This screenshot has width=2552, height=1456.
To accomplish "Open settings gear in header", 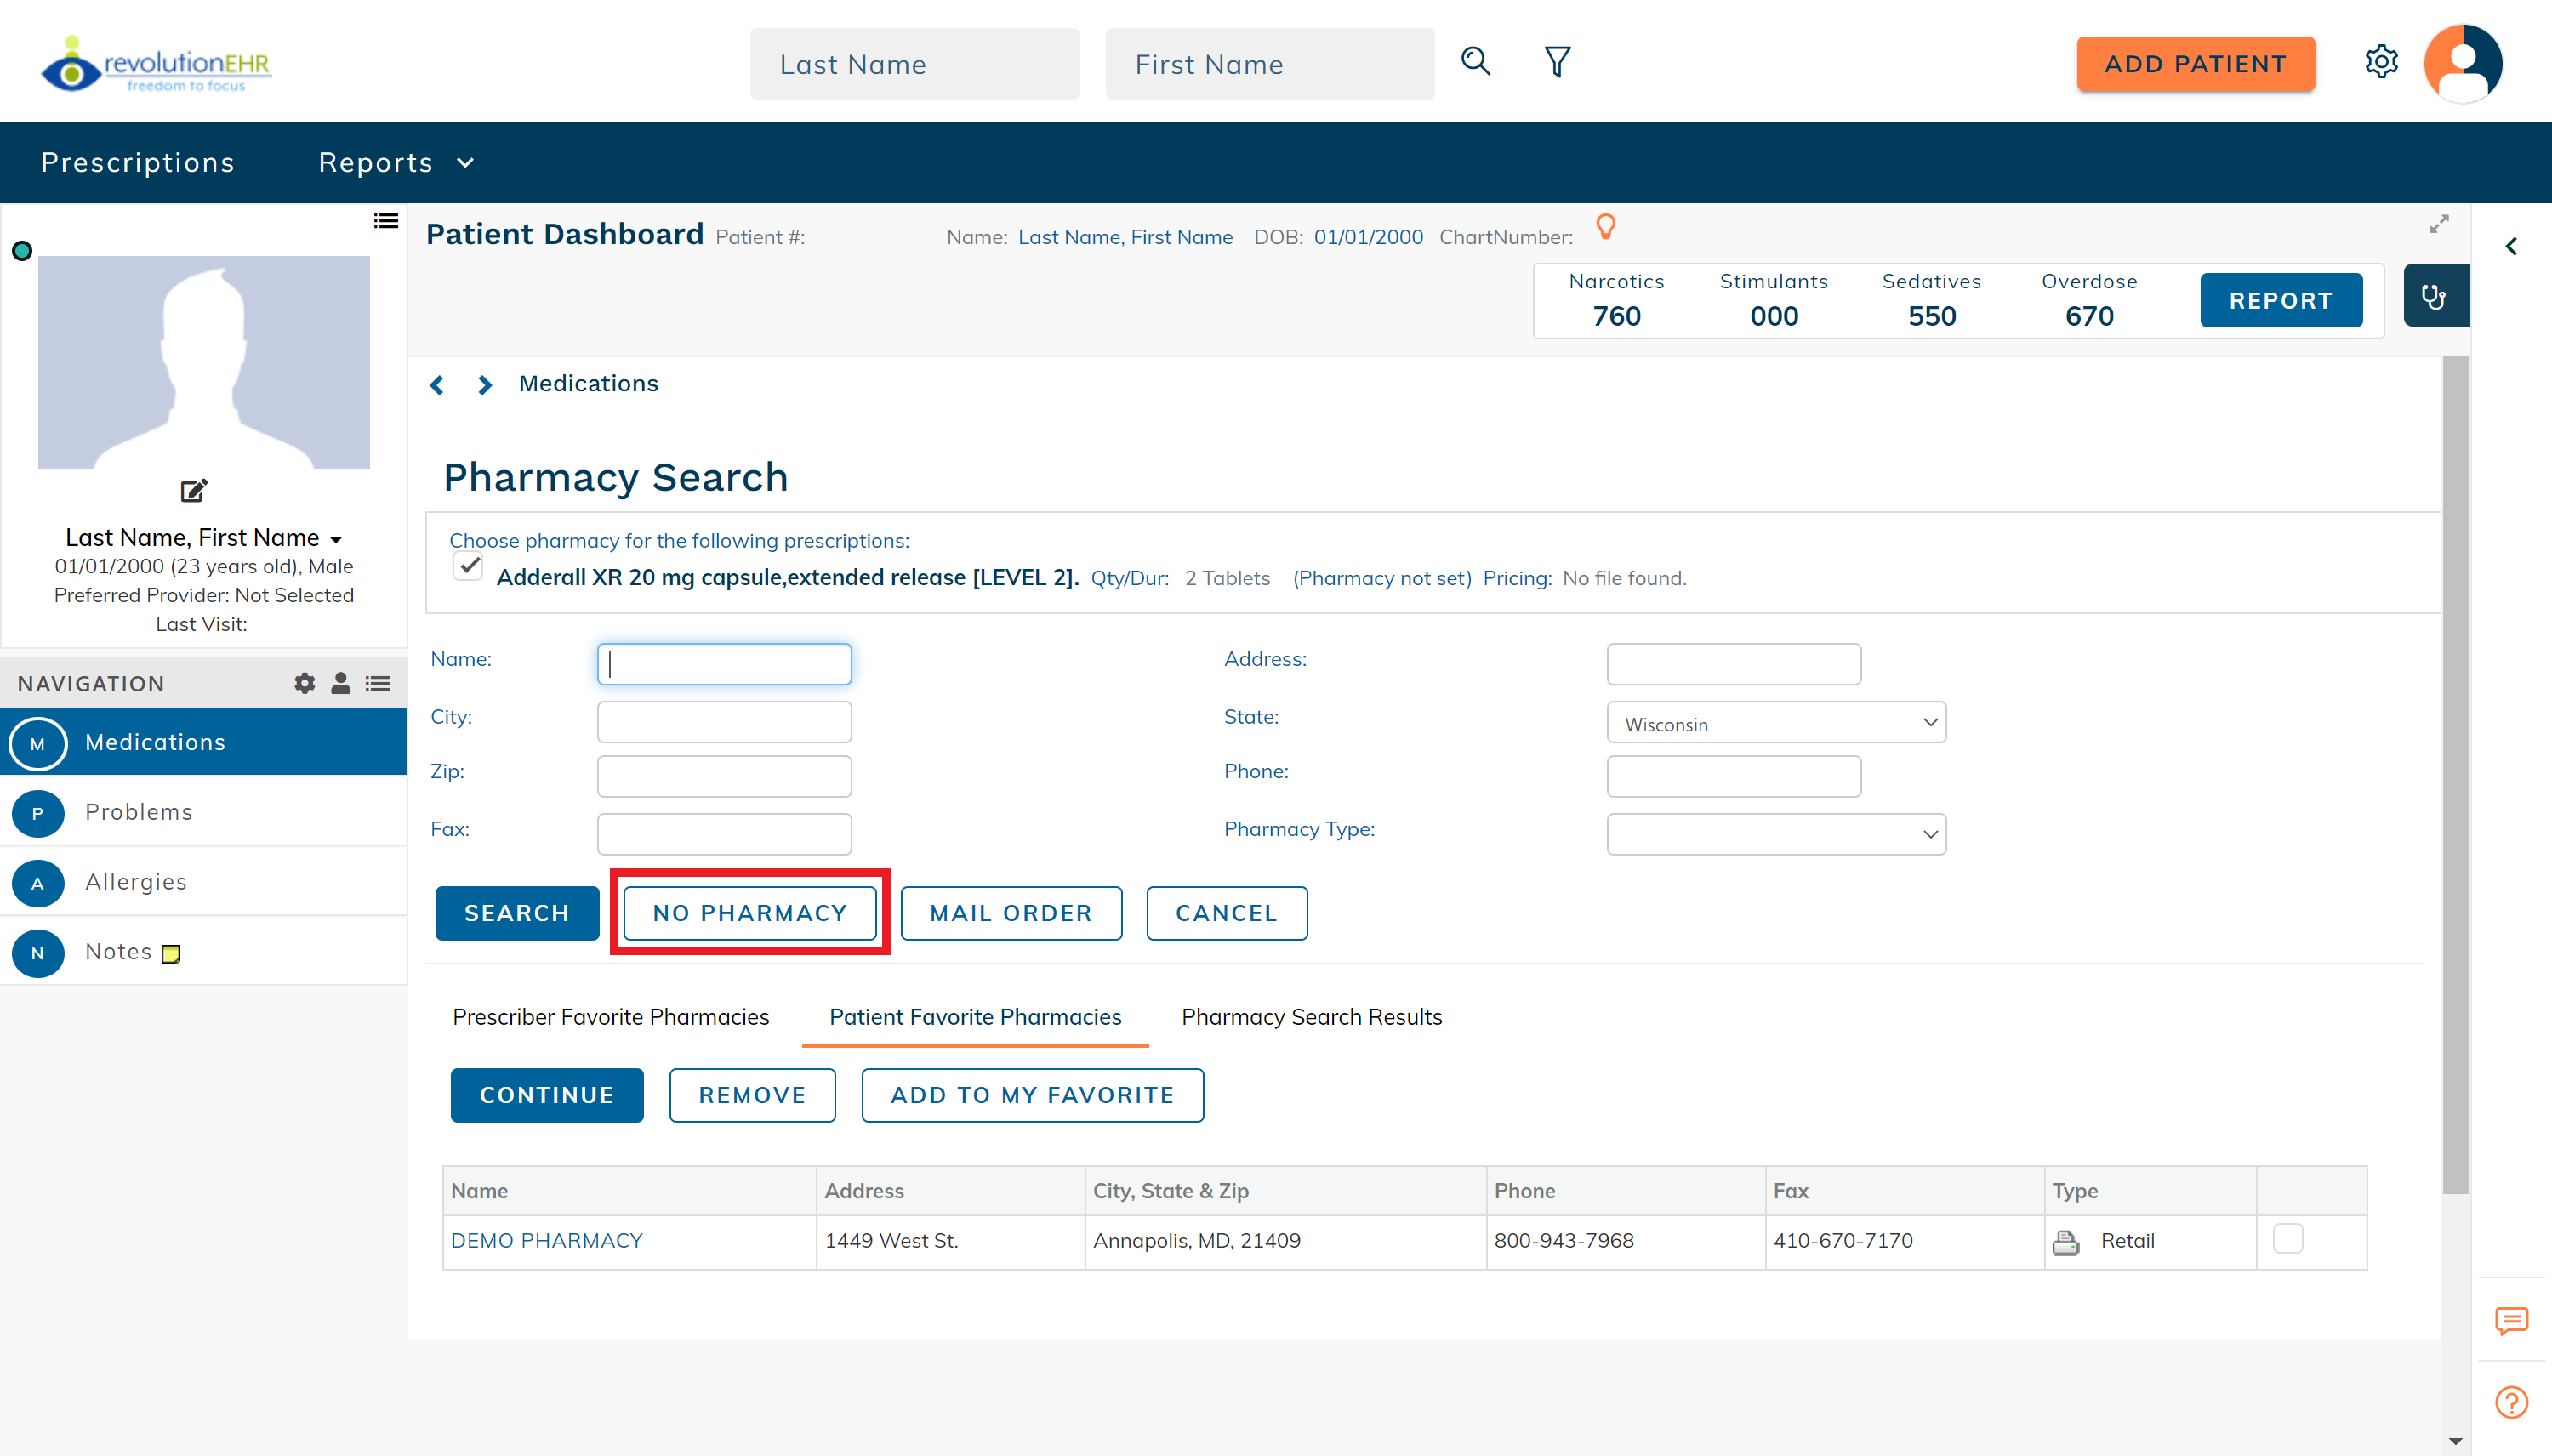I will coord(2381,62).
